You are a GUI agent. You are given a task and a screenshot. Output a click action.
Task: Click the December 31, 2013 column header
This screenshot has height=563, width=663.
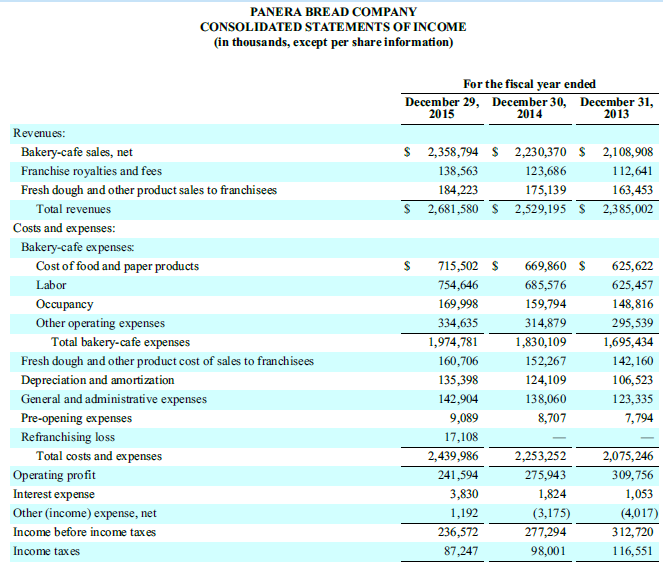617,108
